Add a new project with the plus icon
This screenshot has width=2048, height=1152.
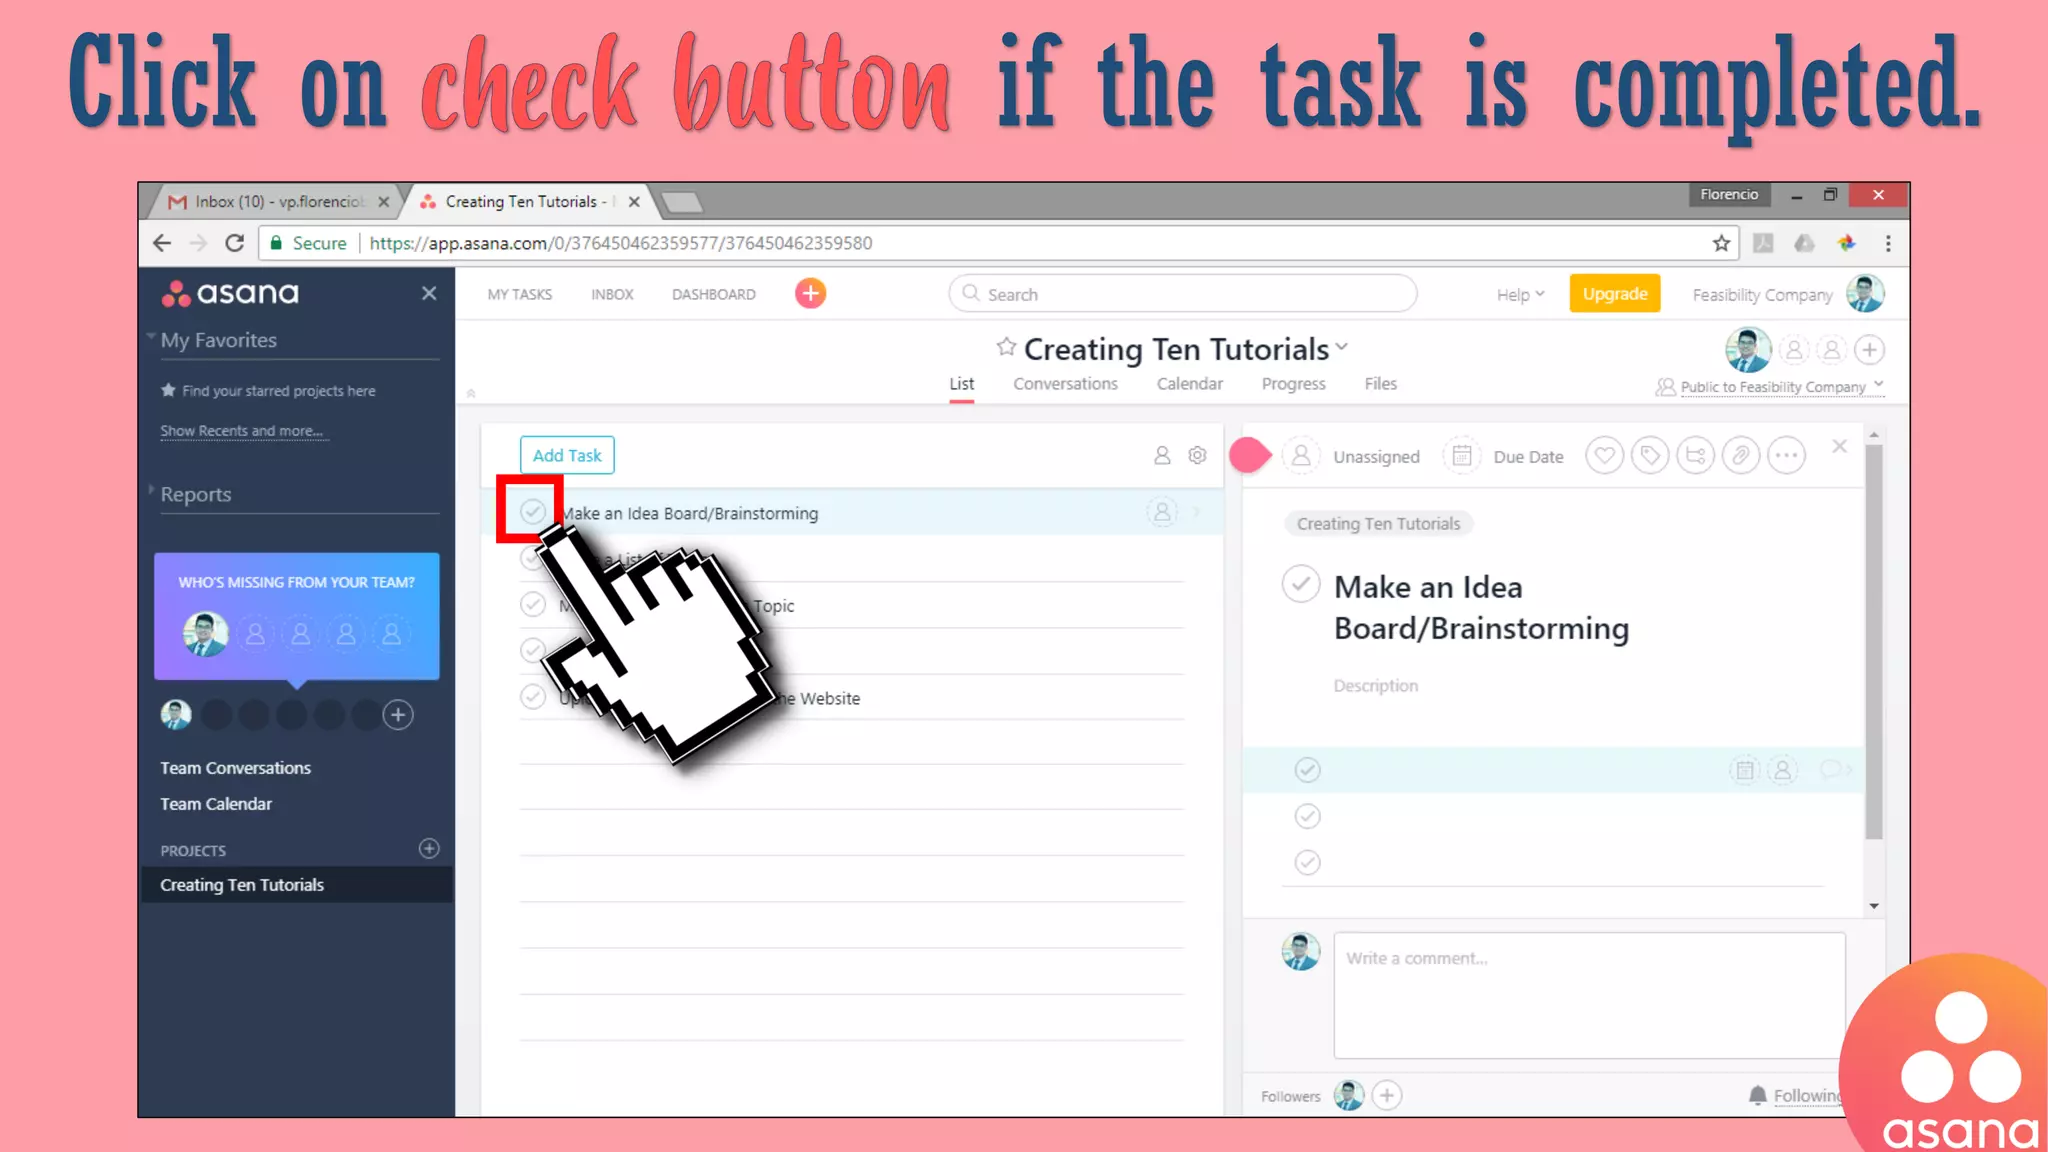pos(429,848)
